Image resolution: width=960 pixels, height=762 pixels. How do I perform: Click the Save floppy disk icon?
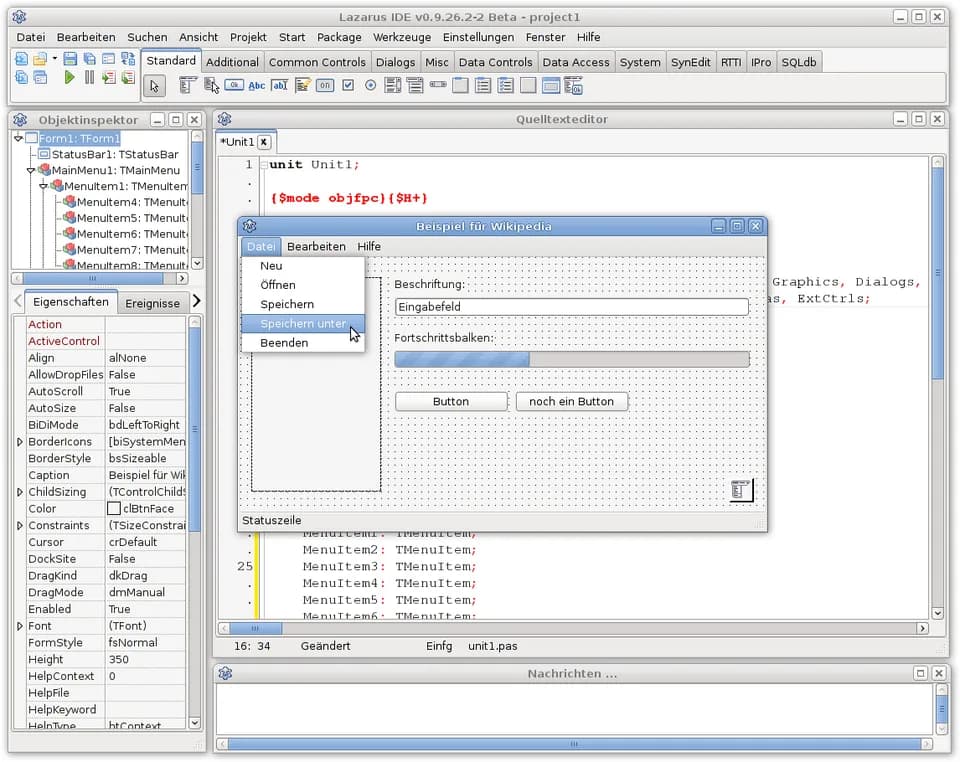[70, 59]
